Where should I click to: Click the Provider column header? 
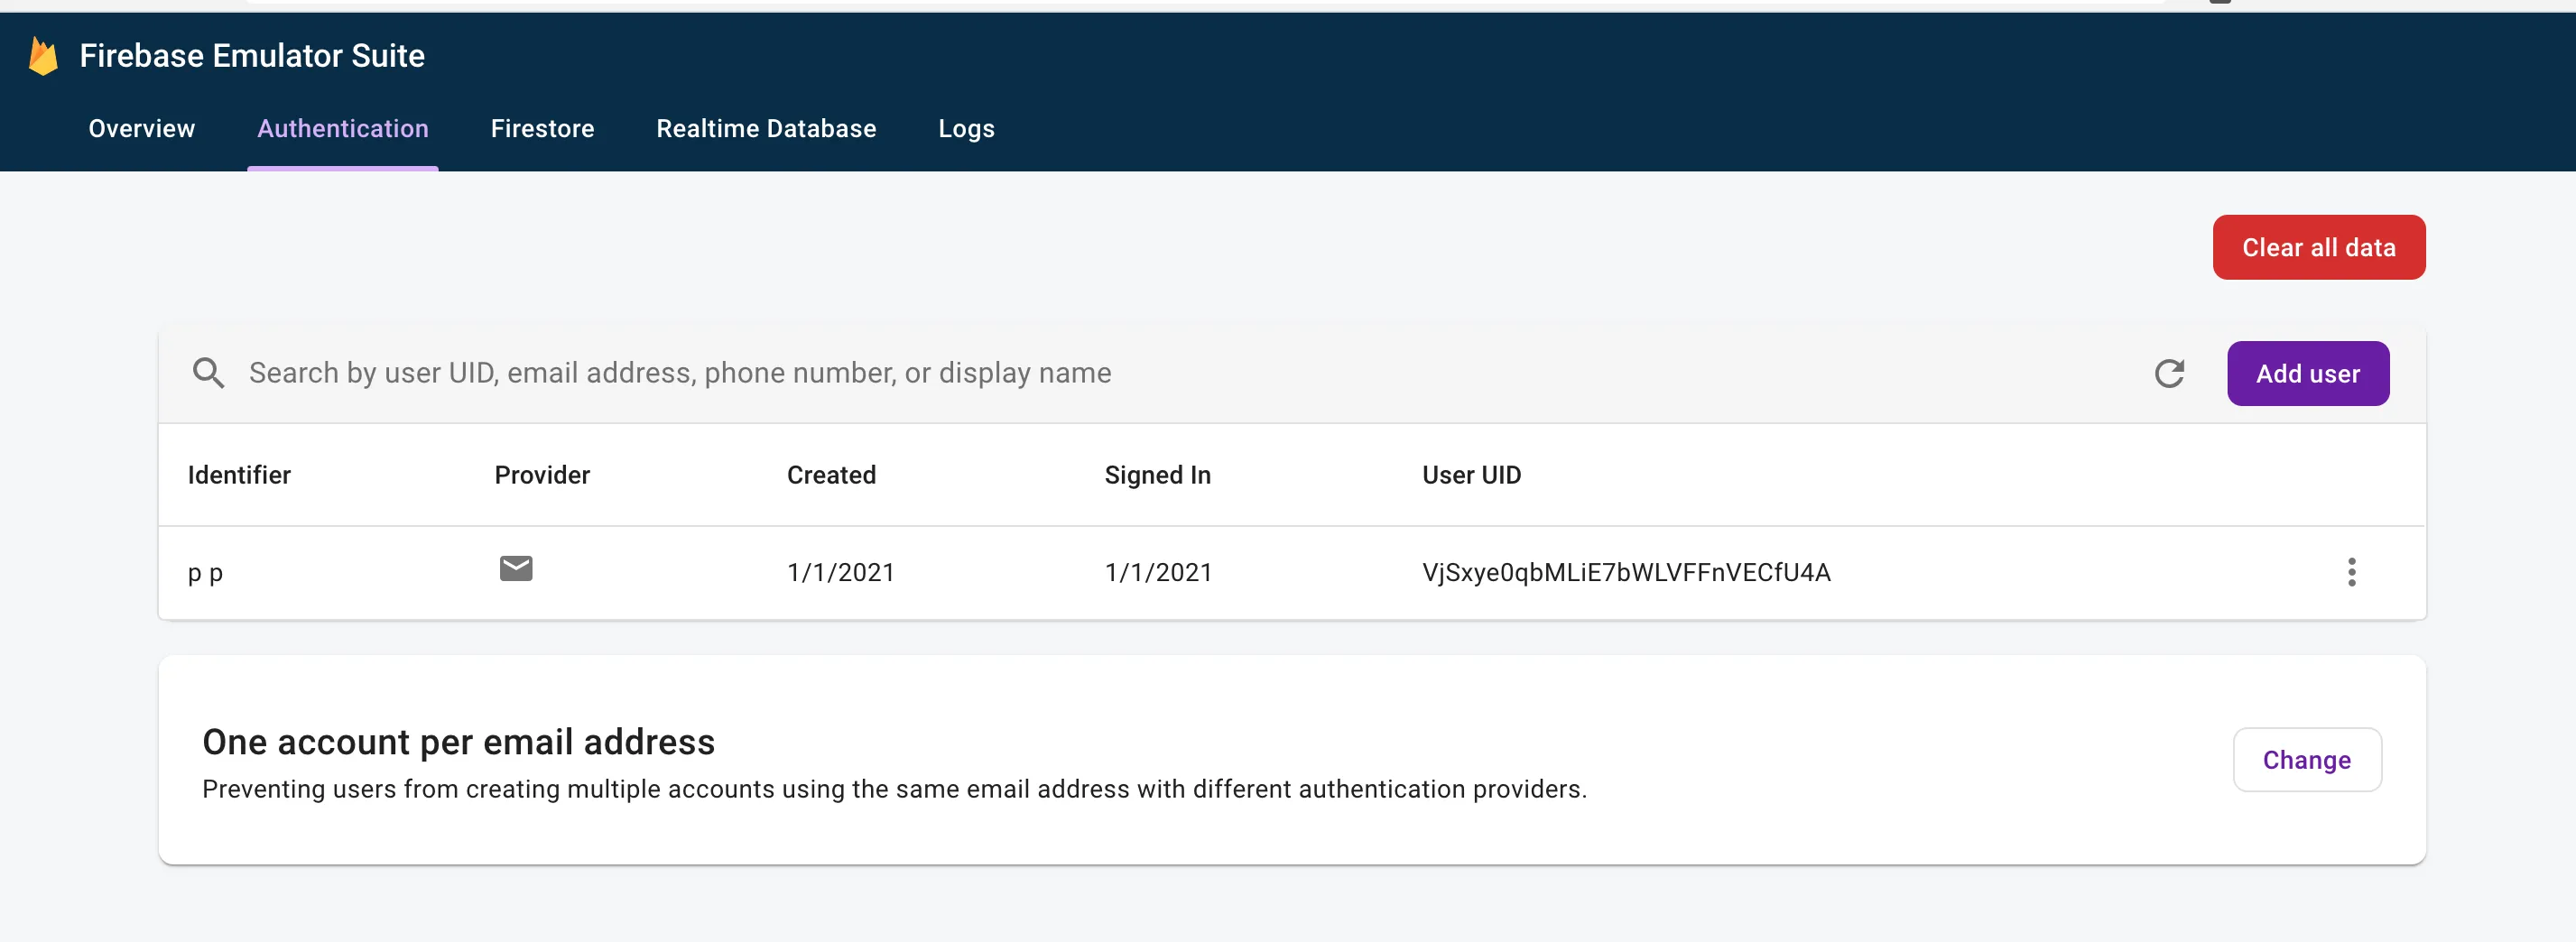(542, 475)
